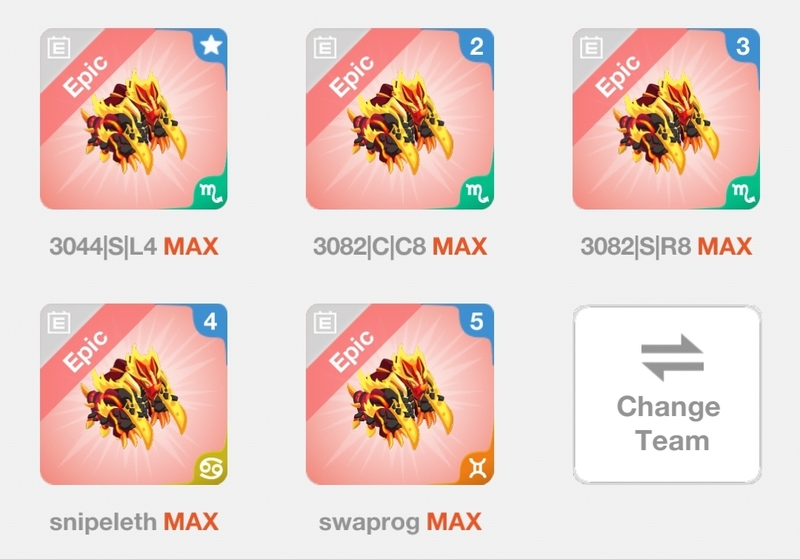The width and height of the screenshot is (800, 559).
Task: Open notes icon on swaprog card
Action: pyautogui.click(x=325, y=323)
